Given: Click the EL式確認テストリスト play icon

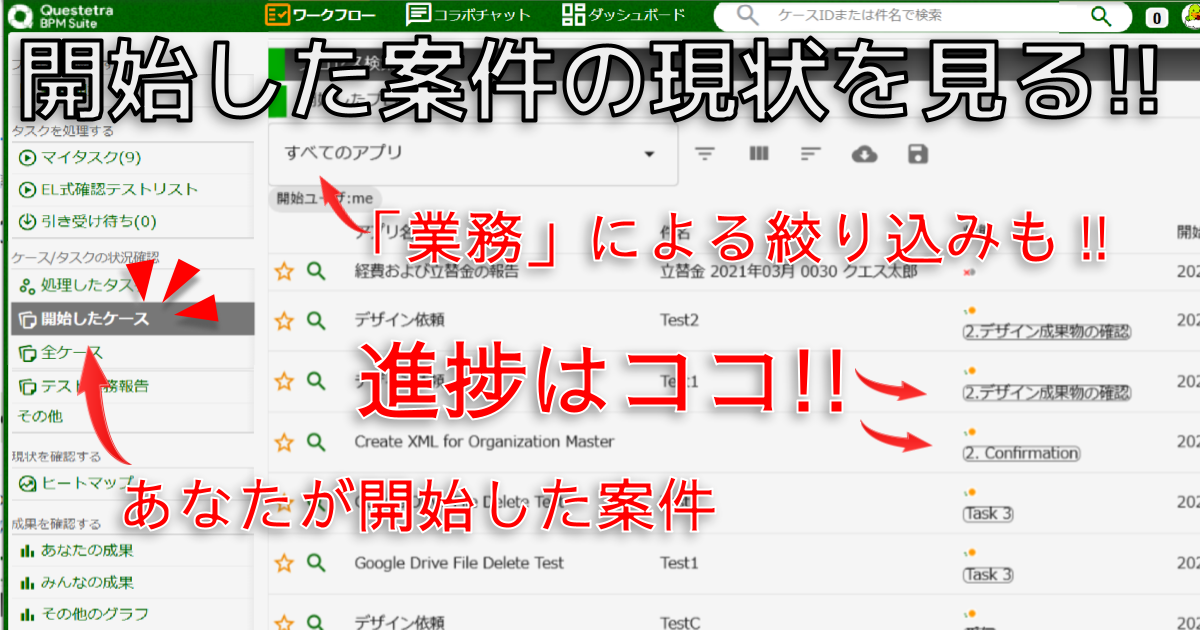Looking at the screenshot, I should point(27,189).
